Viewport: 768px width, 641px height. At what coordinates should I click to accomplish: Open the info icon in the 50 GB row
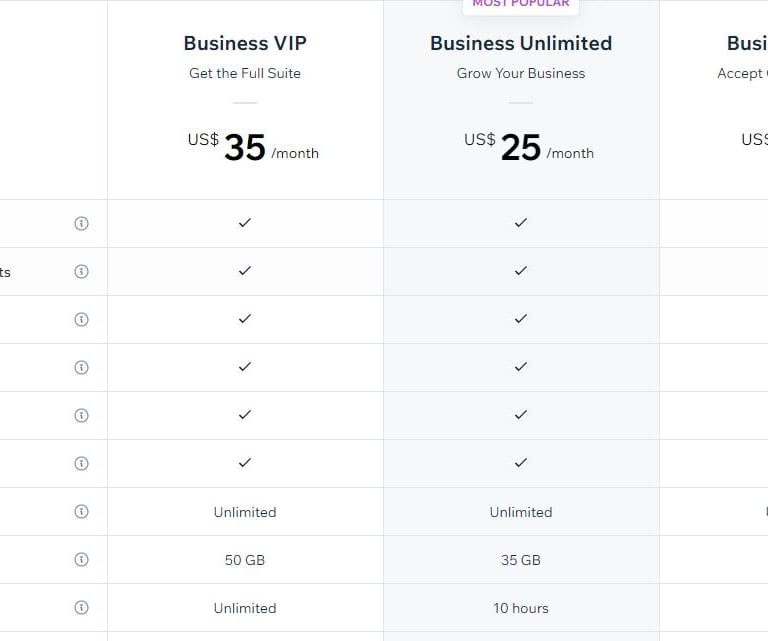(82, 559)
